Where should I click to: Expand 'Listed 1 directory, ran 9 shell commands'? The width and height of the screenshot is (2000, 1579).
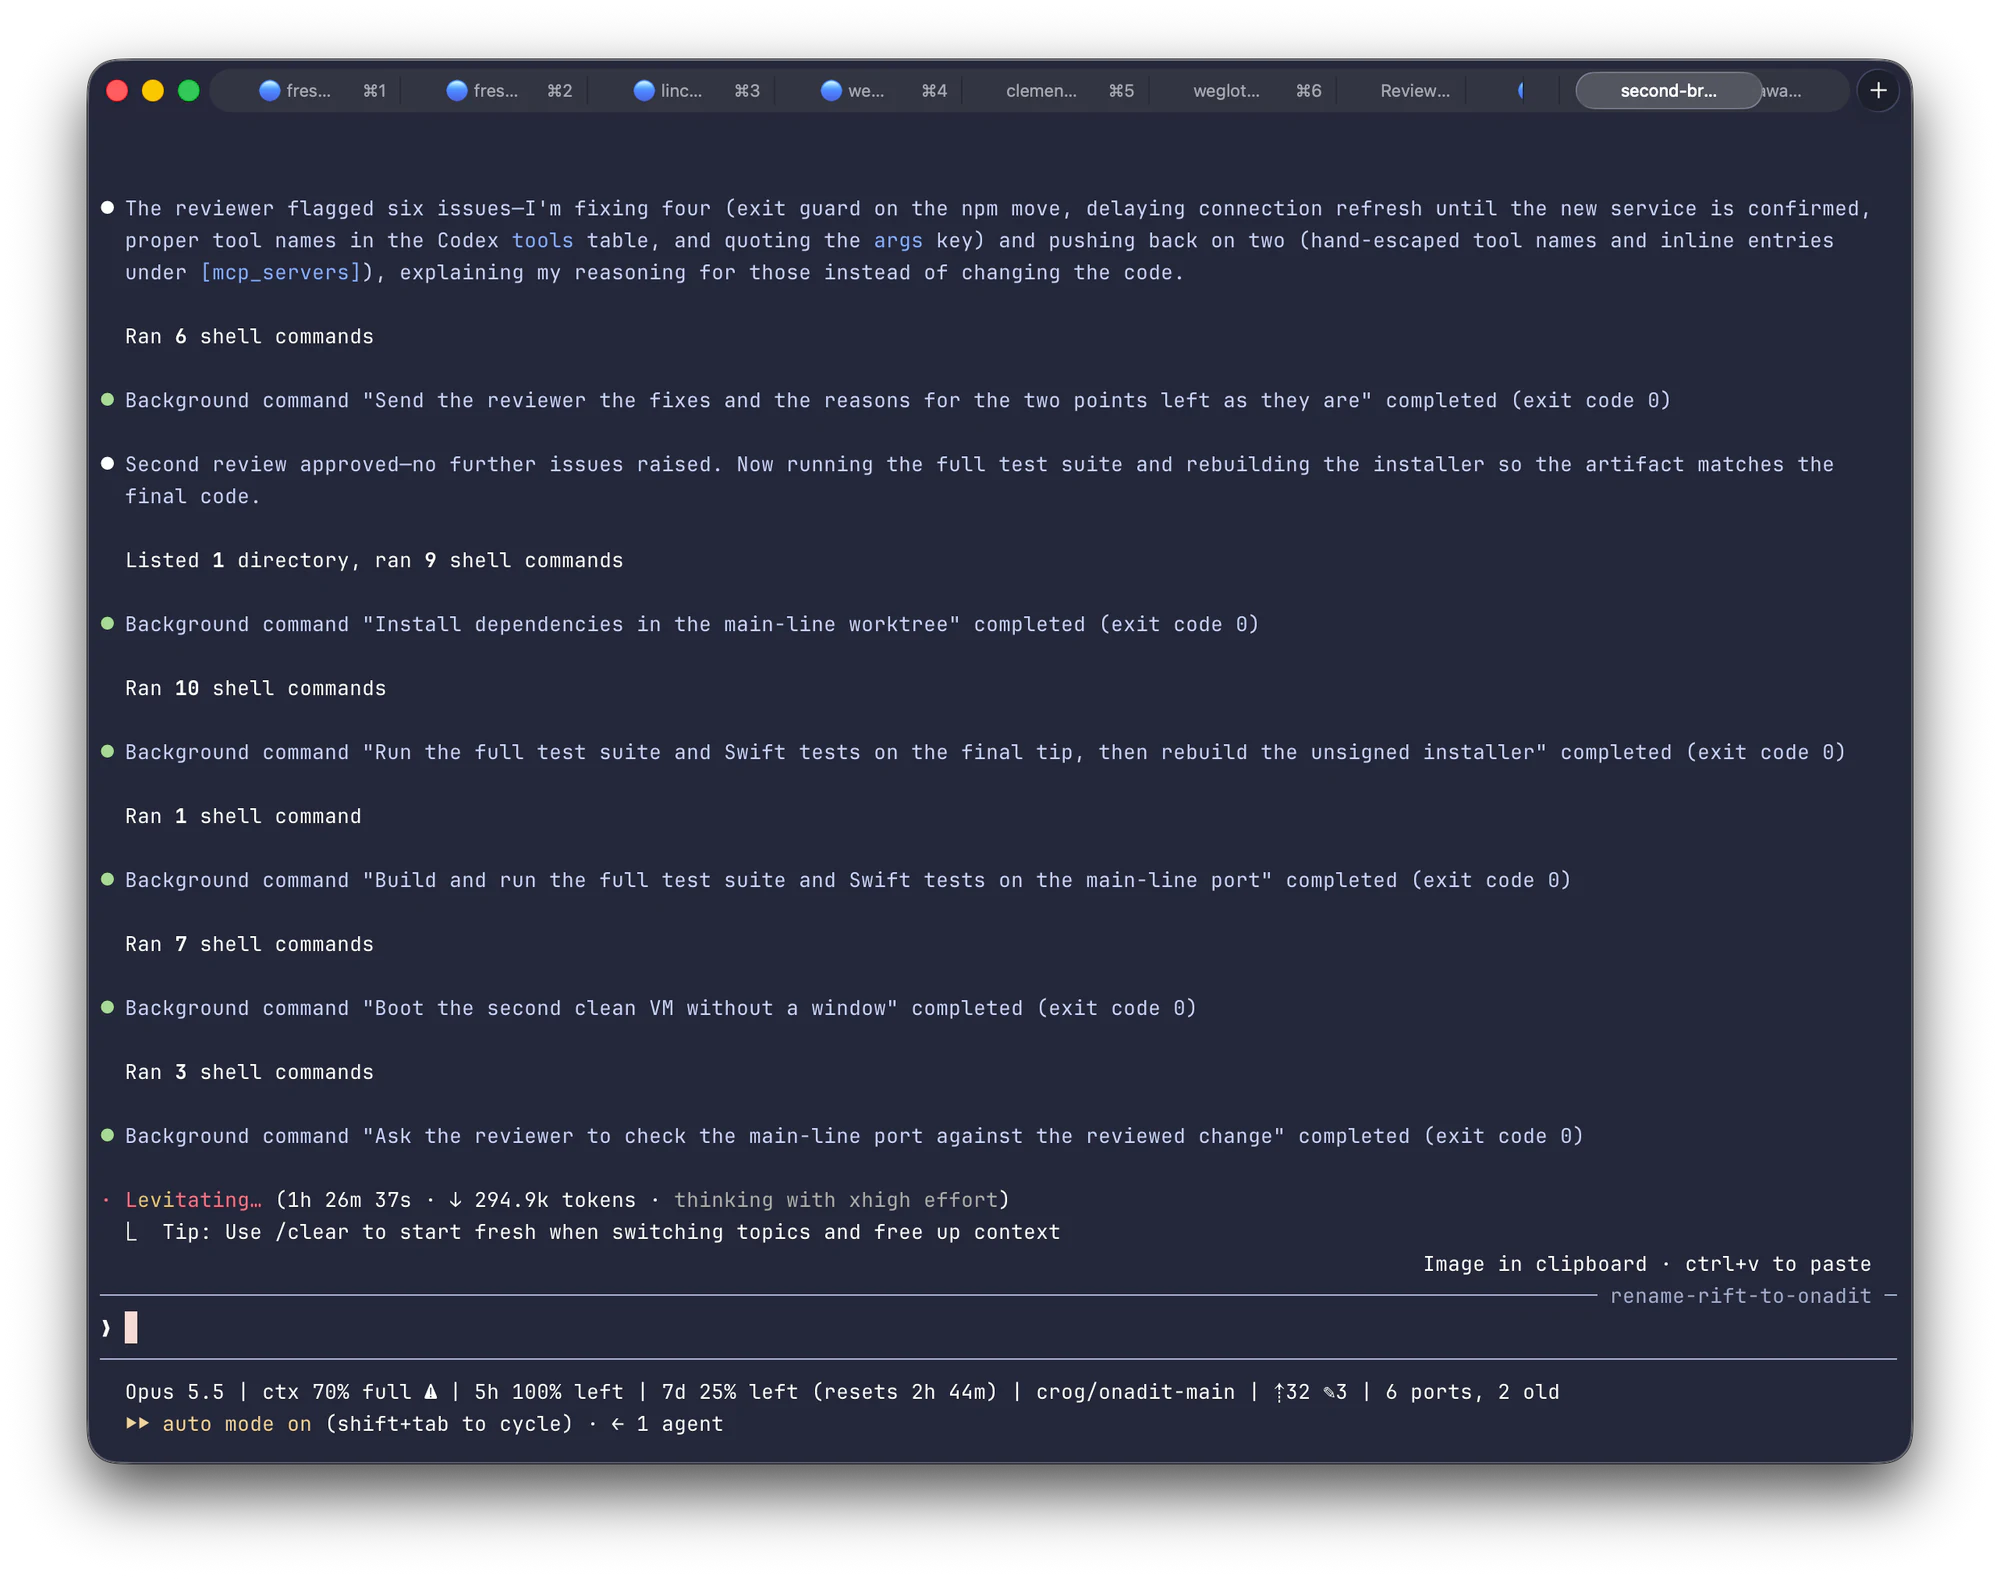point(374,561)
